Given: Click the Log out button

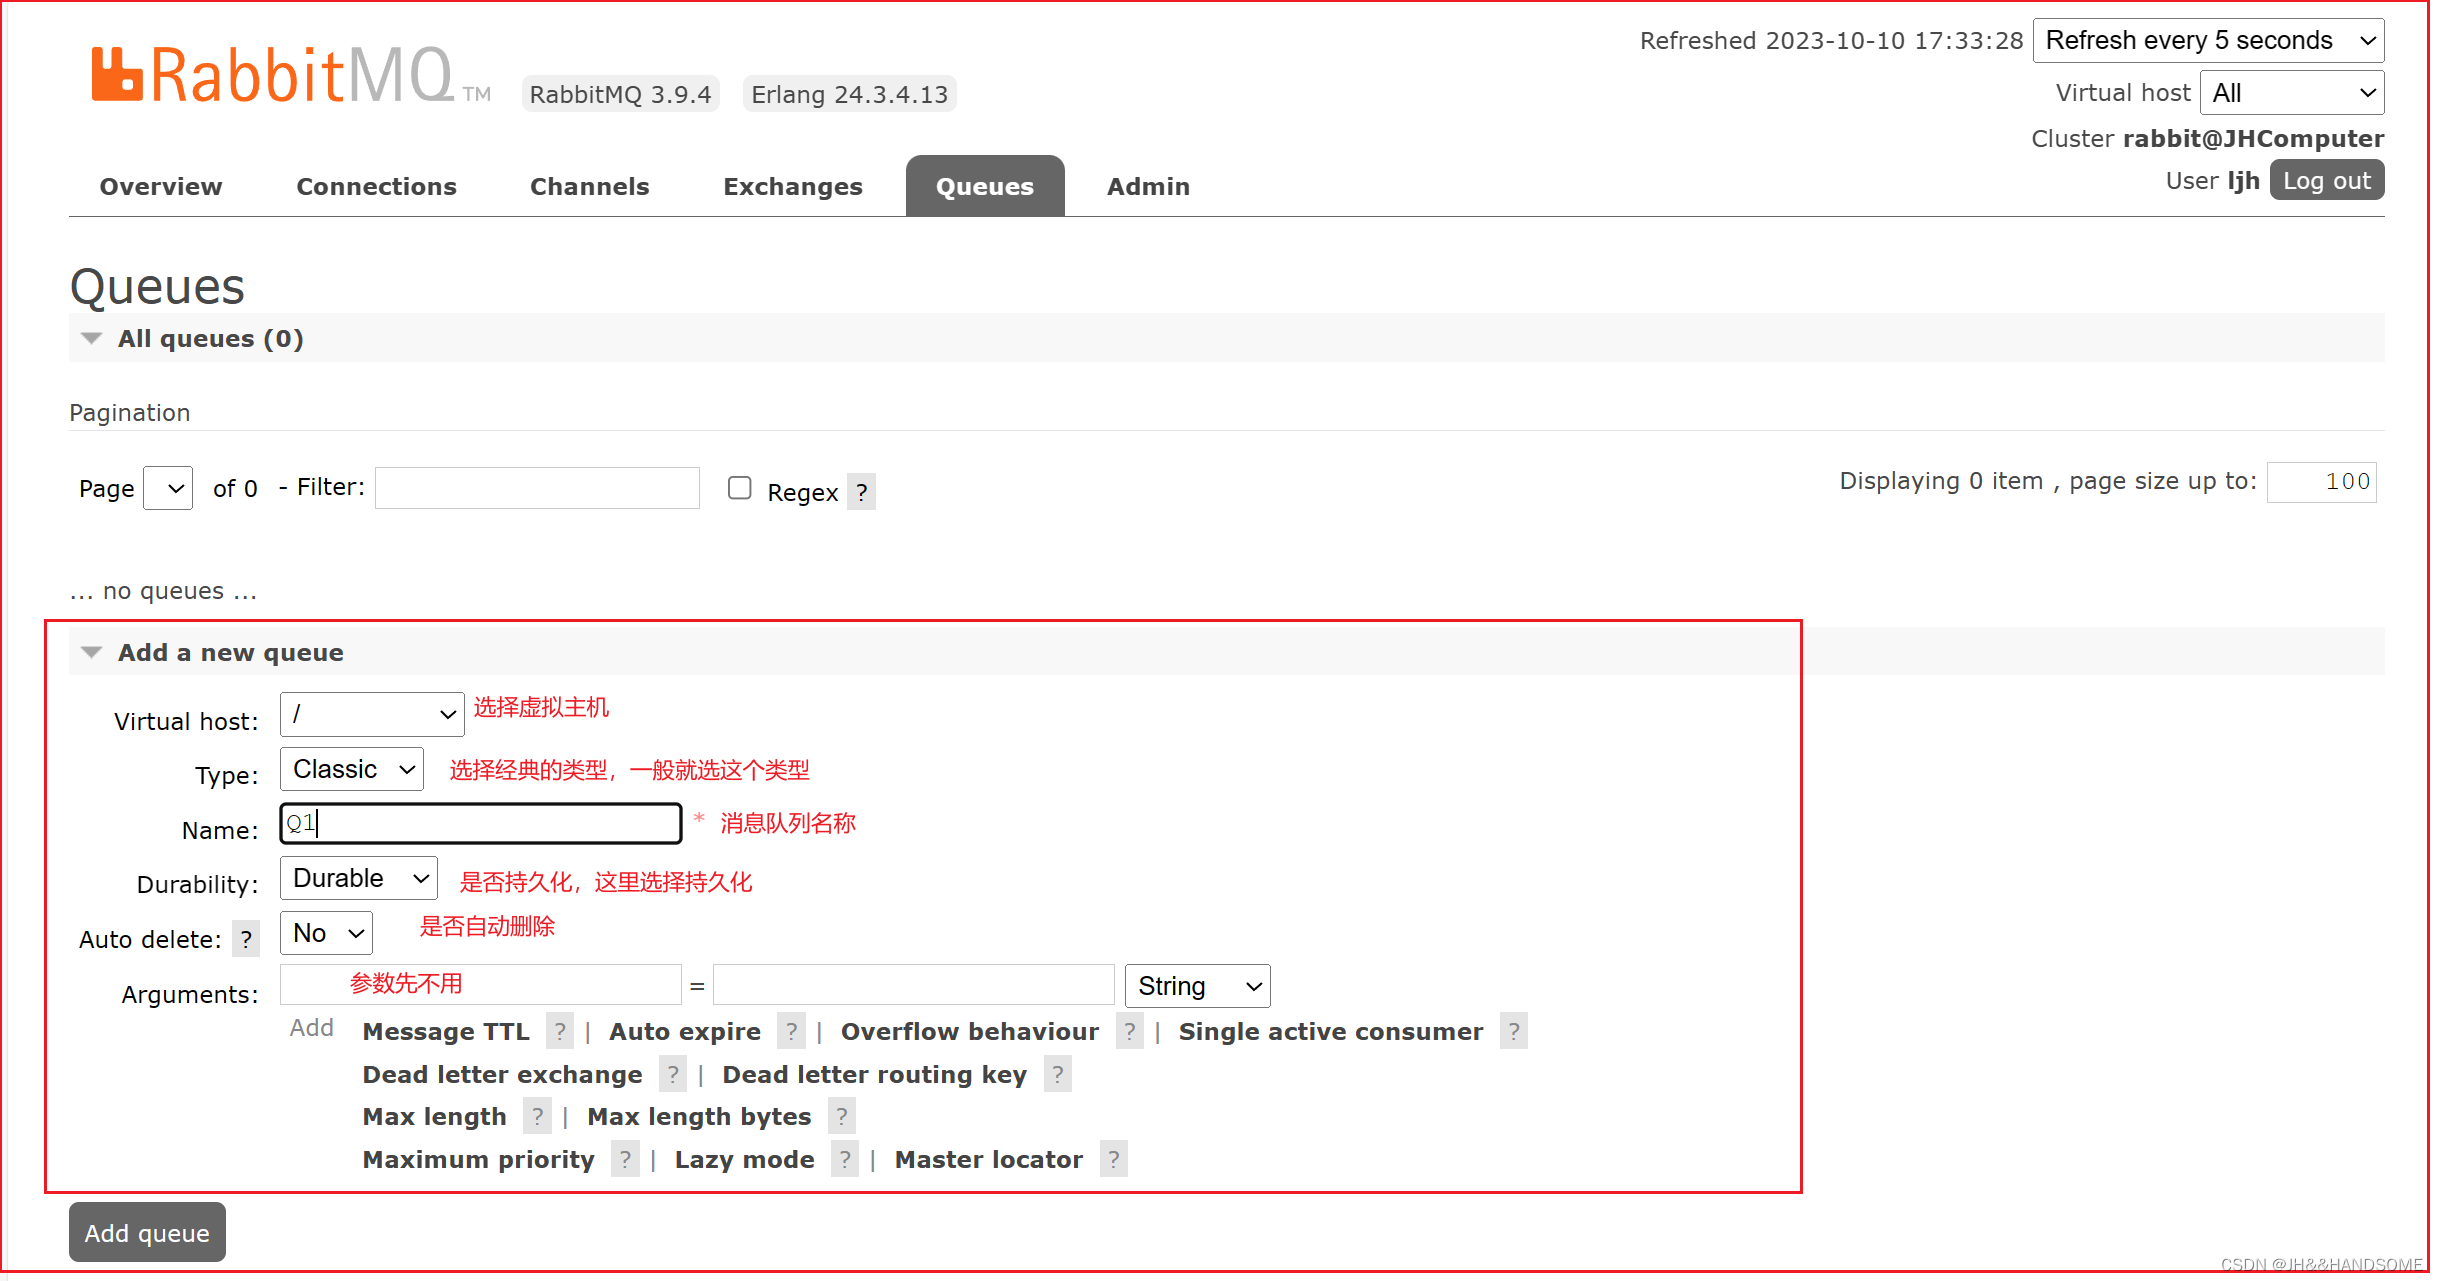Looking at the screenshot, I should (x=2326, y=181).
